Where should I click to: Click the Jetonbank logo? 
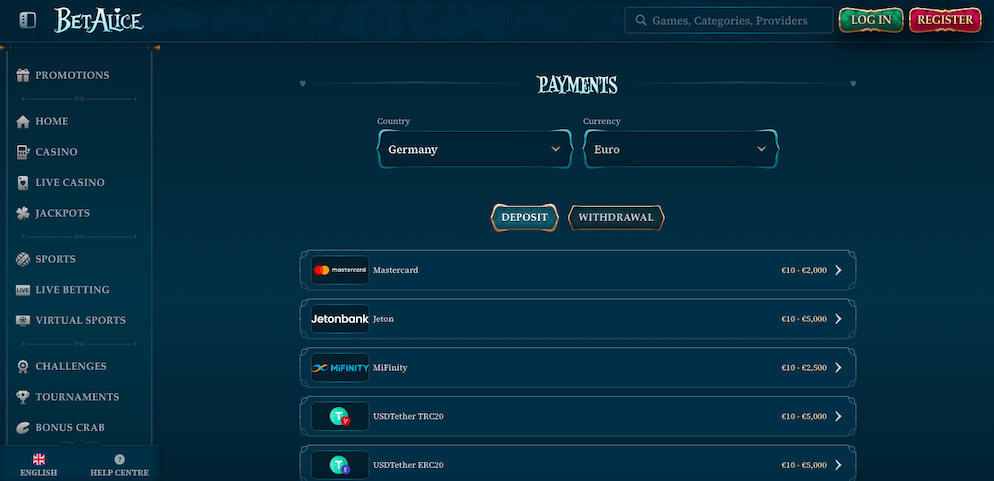coord(340,319)
